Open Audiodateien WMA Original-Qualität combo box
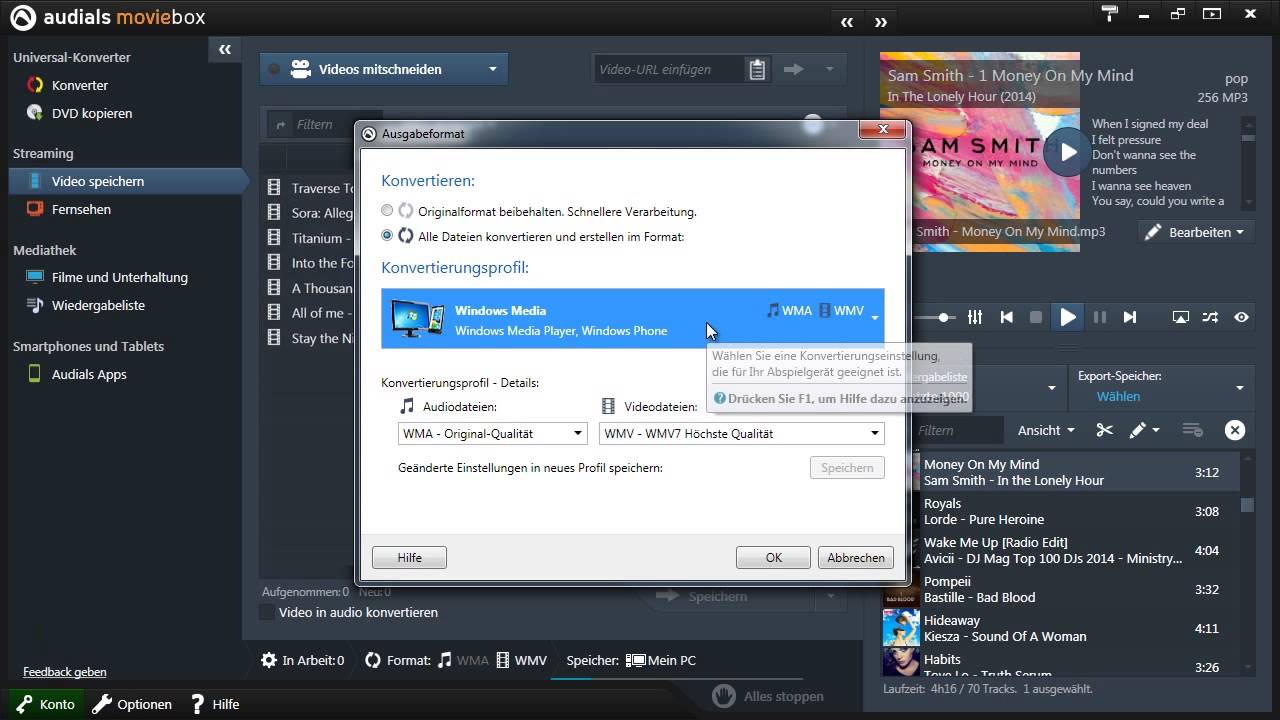This screenshot has height=720, width=1280. coord(493,433)
